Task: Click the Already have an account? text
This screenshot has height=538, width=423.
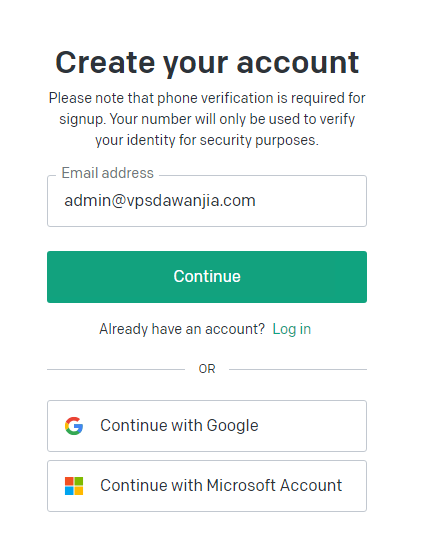Action: 182,329
